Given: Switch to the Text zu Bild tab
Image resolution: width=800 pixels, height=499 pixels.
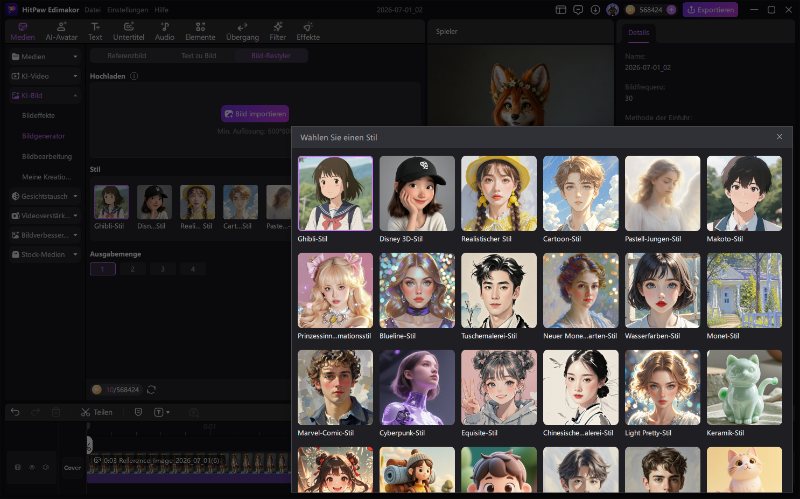Looking at the screenshot, I should 199,56.
